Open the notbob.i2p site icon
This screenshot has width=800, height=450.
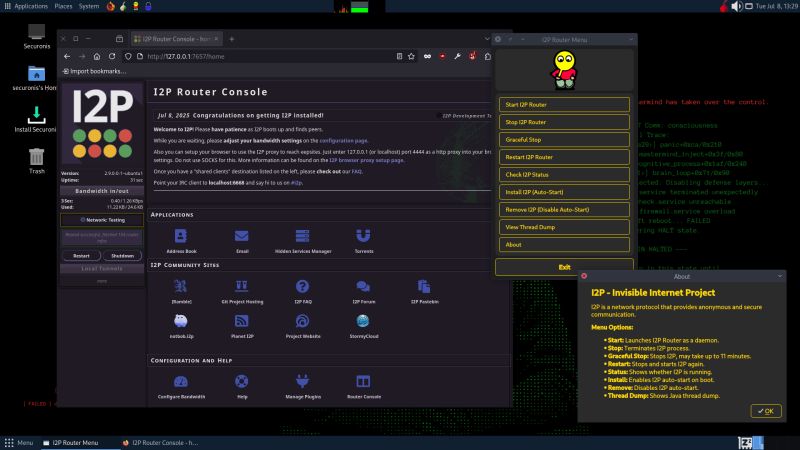[x=181, y=321]
